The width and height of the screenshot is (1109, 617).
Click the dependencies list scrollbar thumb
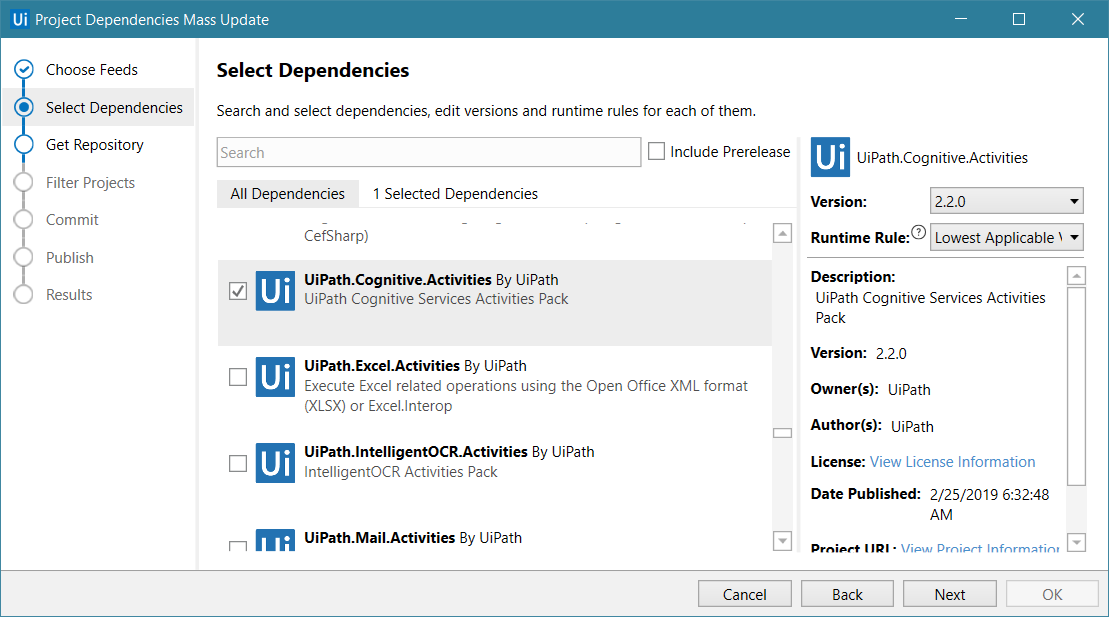782,432
